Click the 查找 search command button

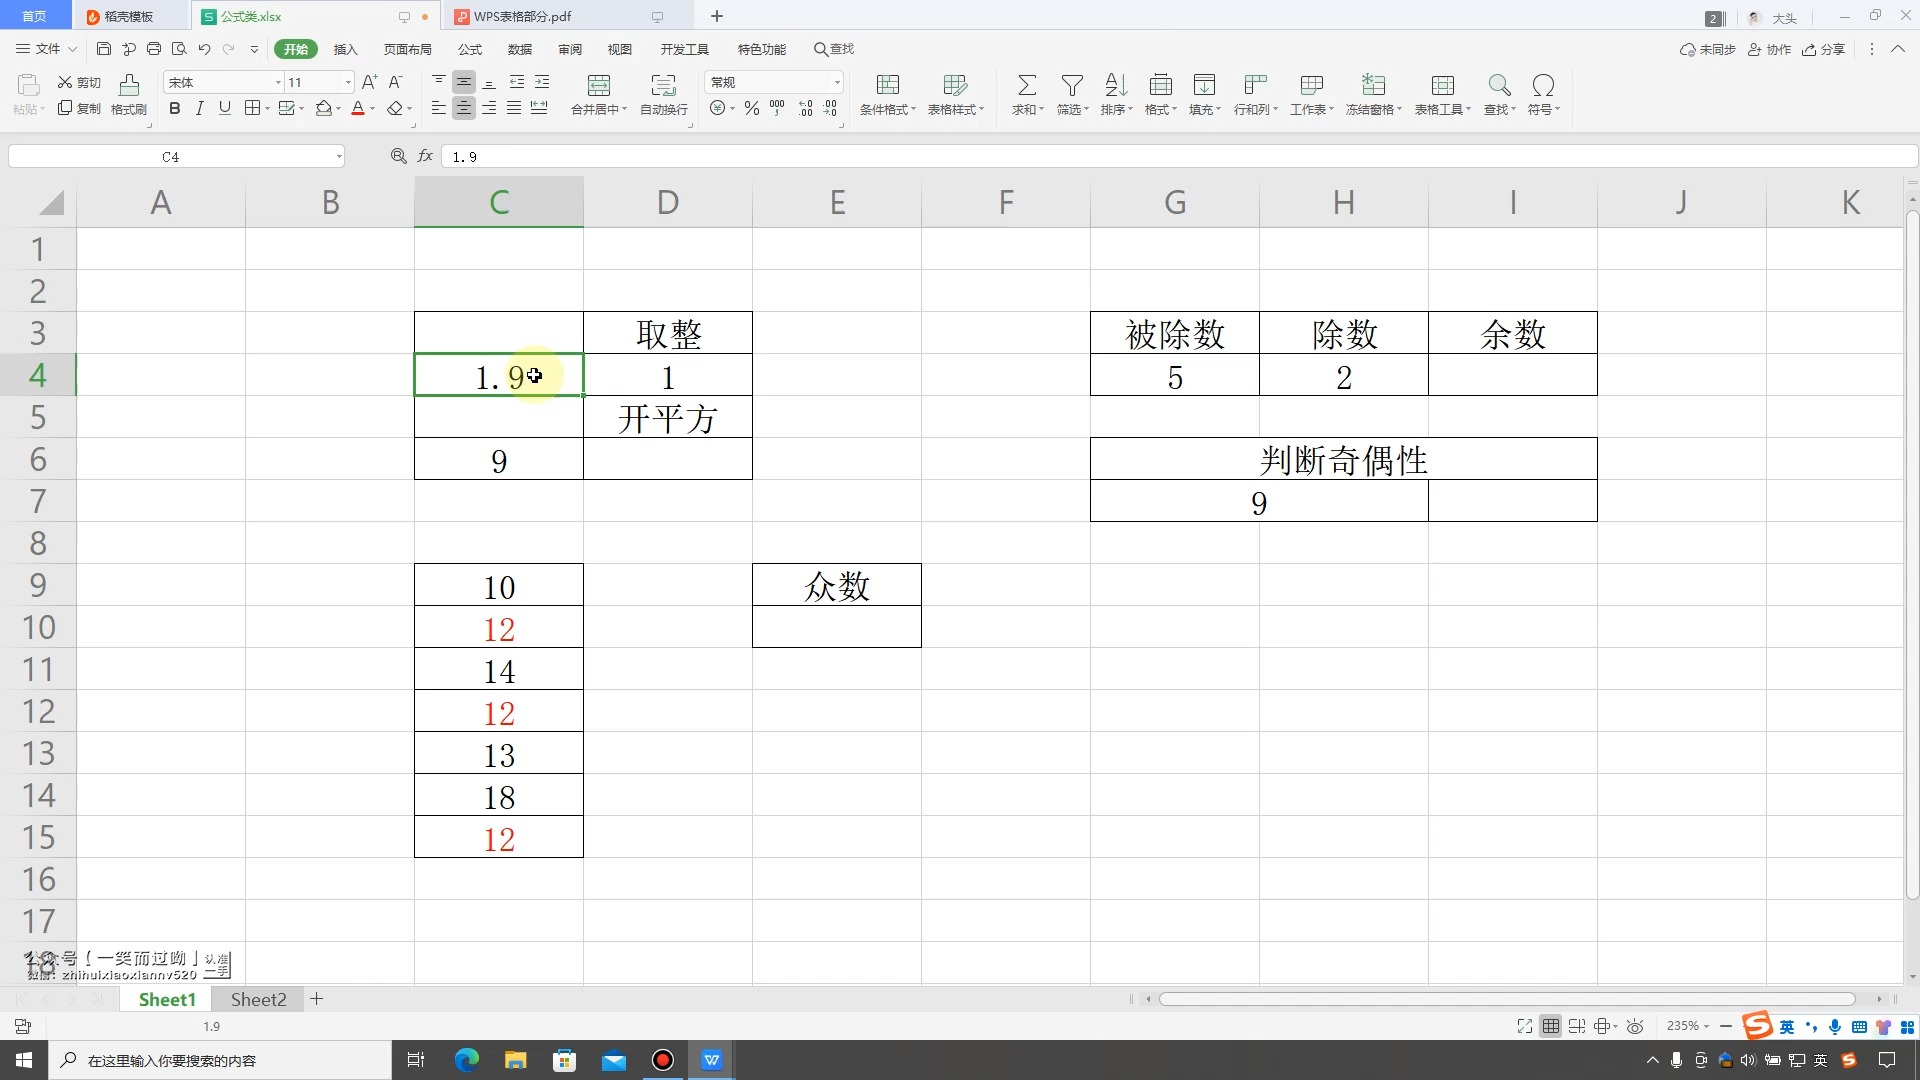point(834,49)
